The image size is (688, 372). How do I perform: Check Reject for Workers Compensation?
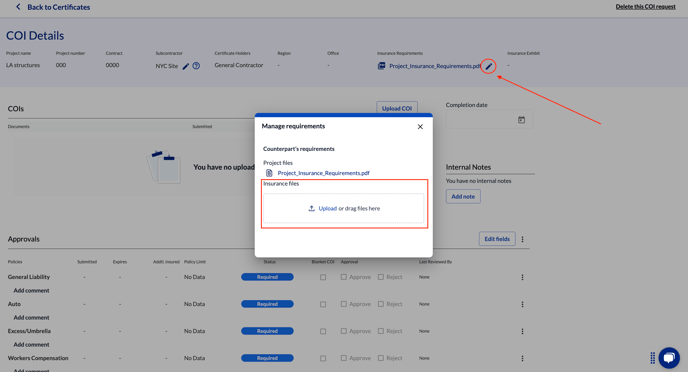click(x=381, y=358)
